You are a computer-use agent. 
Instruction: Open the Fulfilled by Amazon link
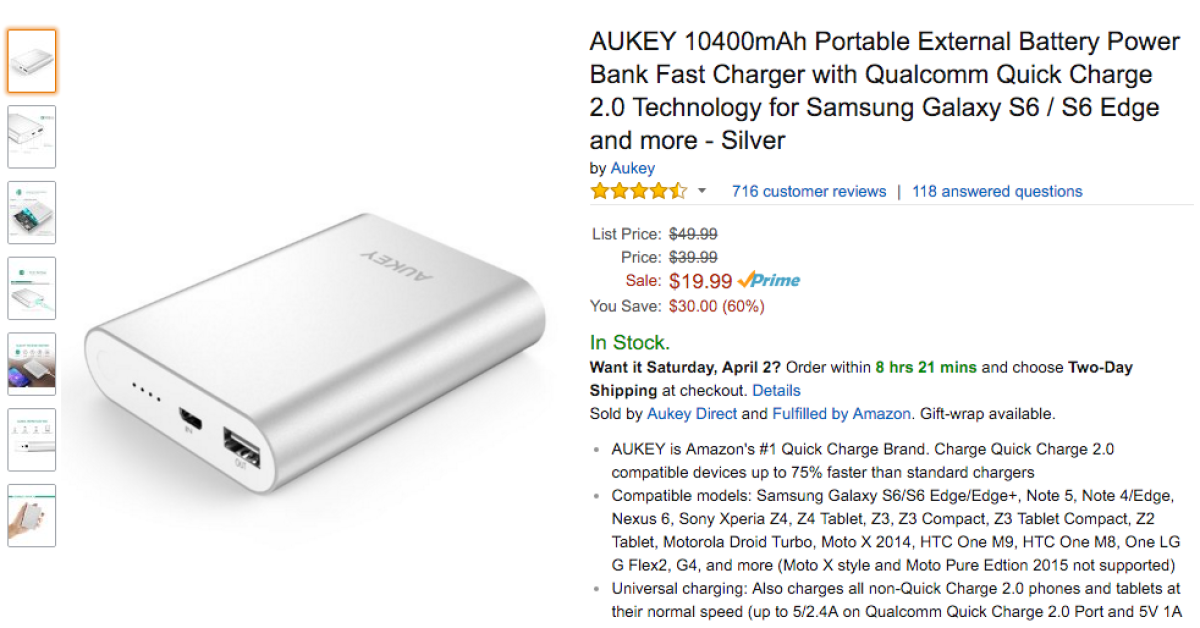tap(841, 413)
